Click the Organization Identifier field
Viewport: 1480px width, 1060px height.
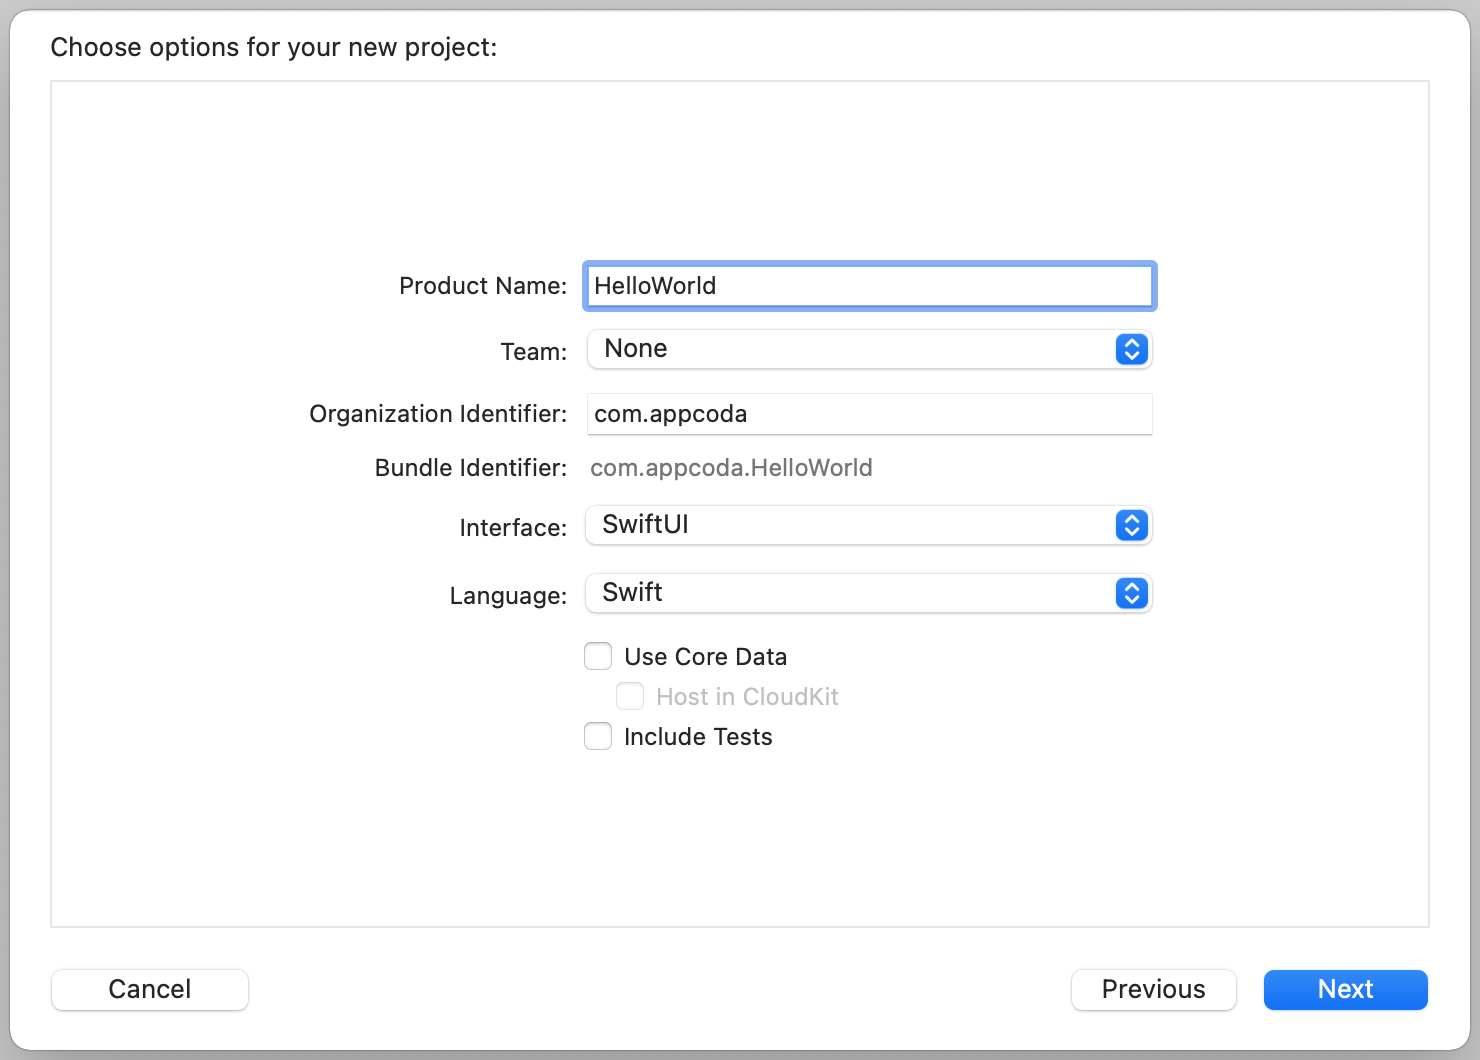(x=868, y=414)
